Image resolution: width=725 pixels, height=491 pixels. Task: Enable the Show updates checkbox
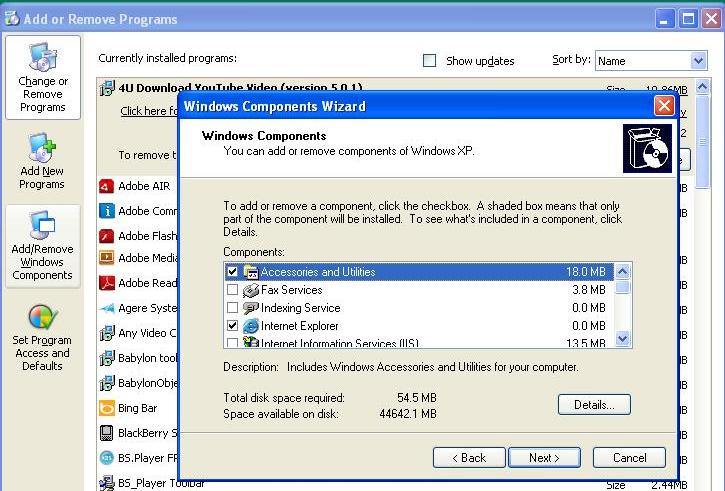[430, 61]
